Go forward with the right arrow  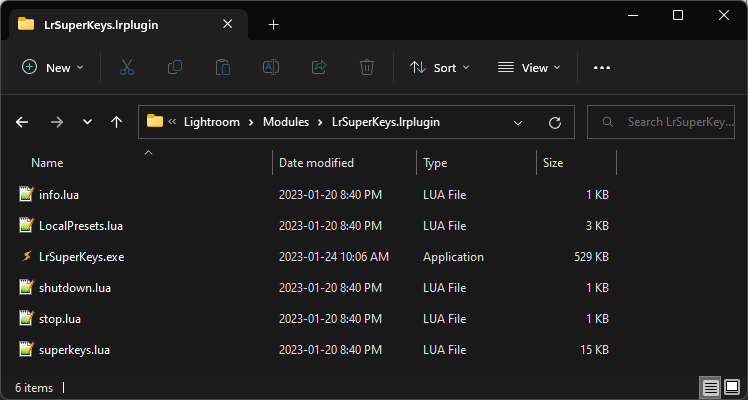[x=57, y=122]
